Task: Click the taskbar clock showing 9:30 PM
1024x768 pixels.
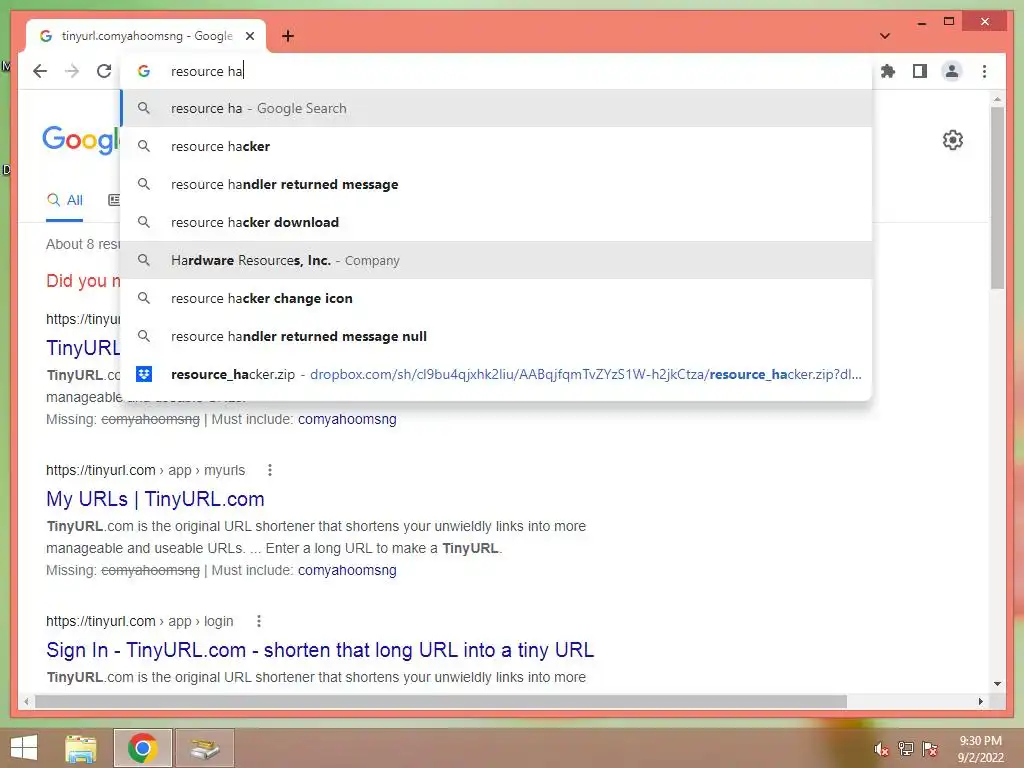Action: 980,749
